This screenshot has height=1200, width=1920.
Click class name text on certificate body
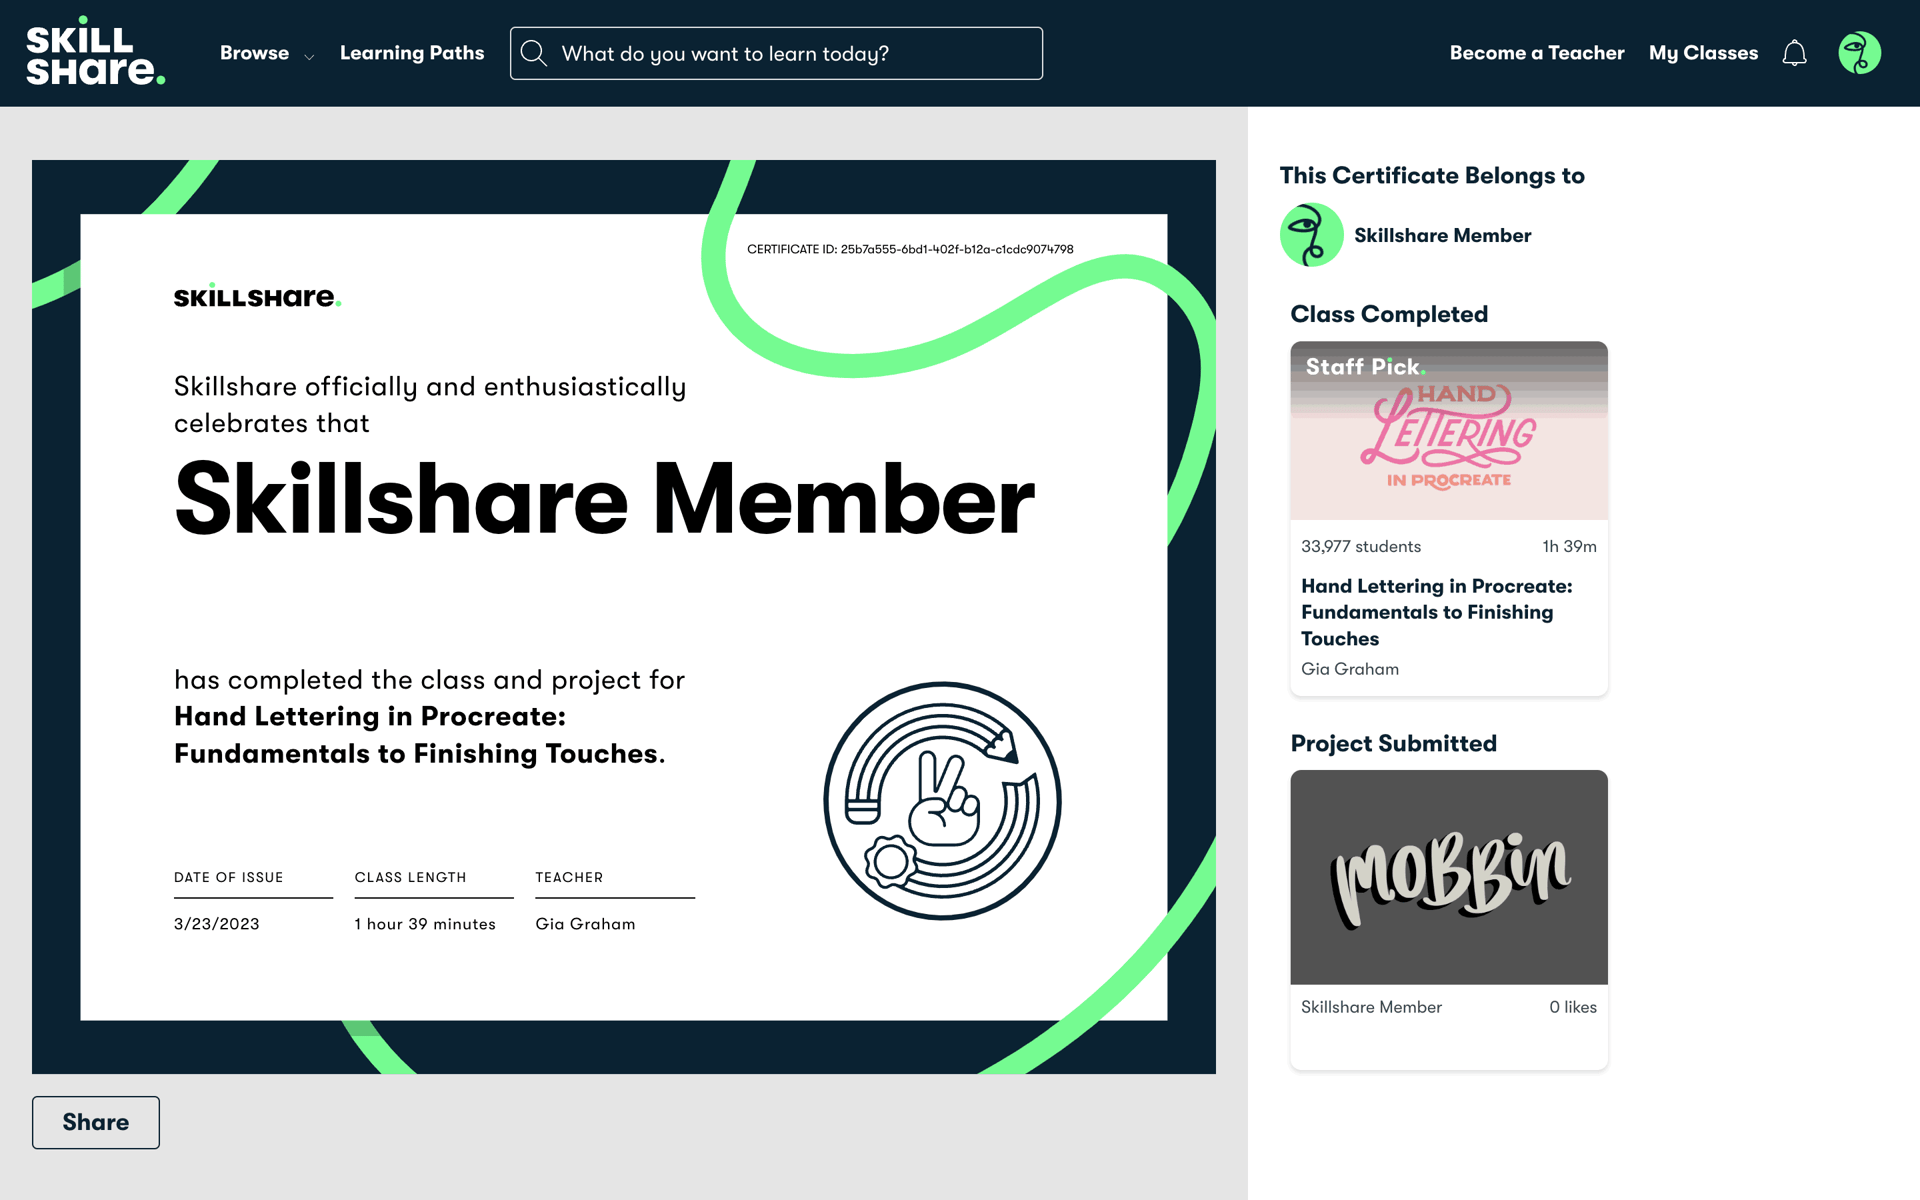(420, 735)
